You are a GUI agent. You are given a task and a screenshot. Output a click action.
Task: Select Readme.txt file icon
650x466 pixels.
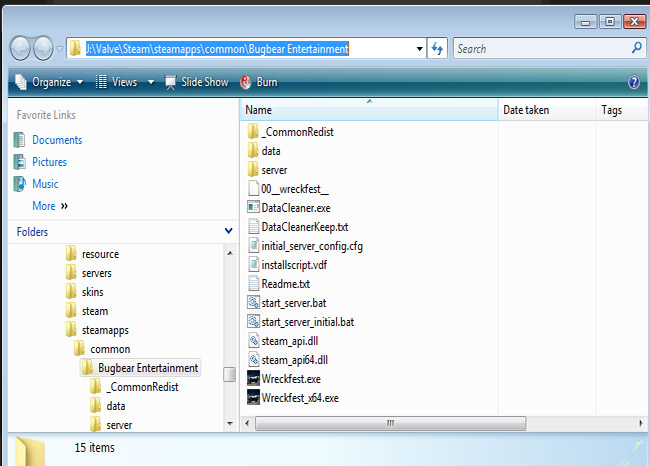pyautogui.click(x=253, y=284)
